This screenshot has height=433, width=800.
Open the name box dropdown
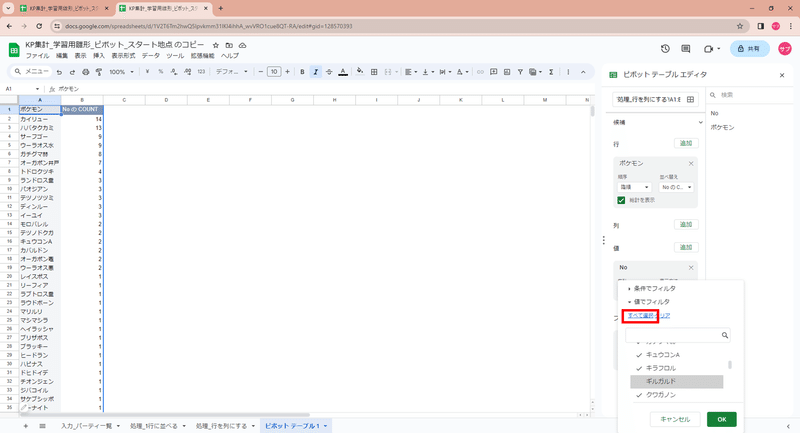click(37, 89)
